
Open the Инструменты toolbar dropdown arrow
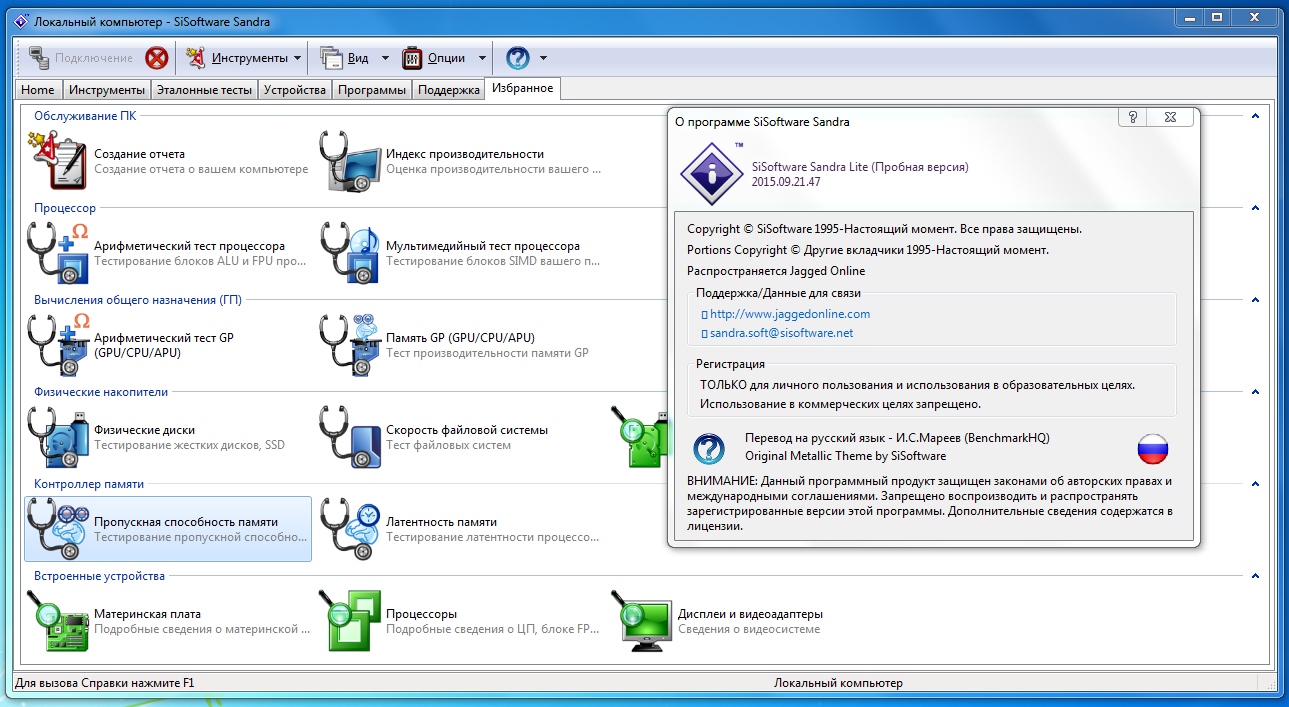(298, 58)
